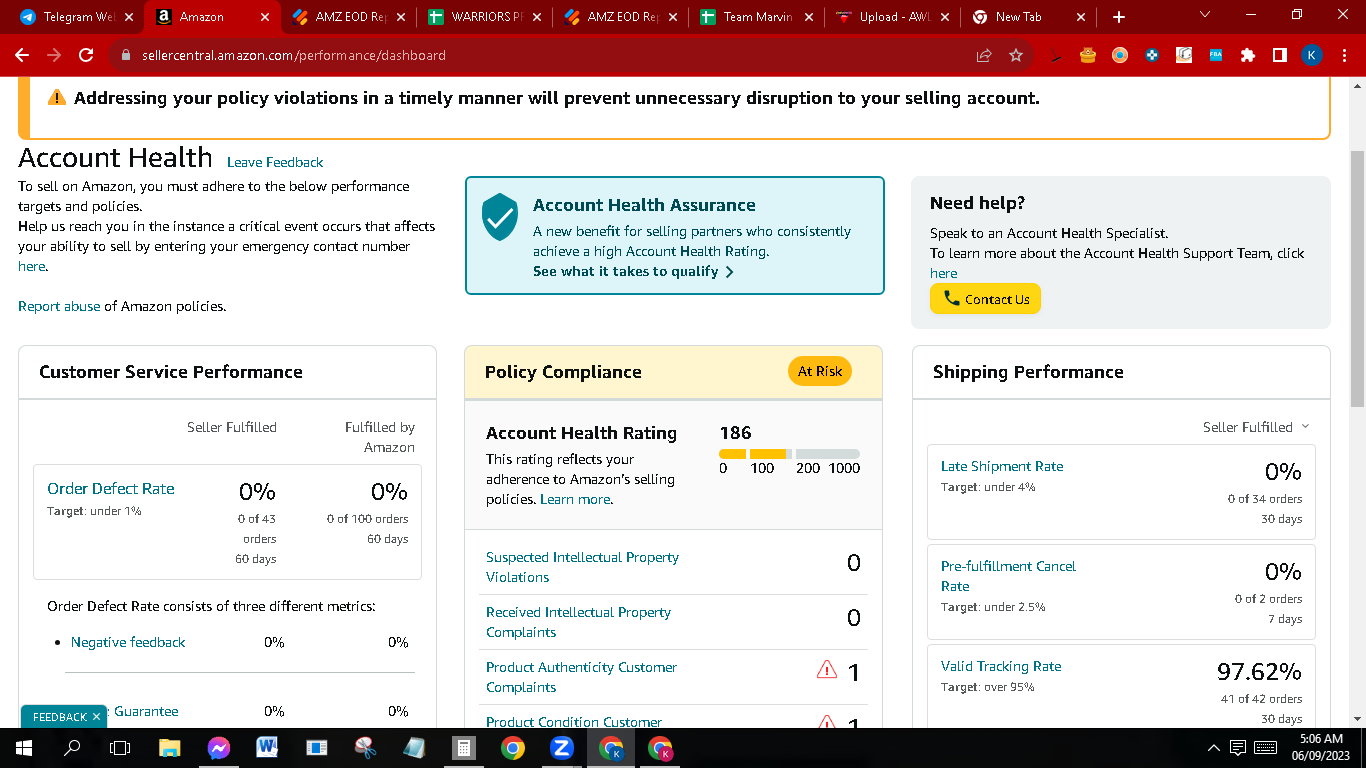The width and height of the screenshot is (1366, 768).
Task: Click the Report abuse link
Action: point(59,306)
